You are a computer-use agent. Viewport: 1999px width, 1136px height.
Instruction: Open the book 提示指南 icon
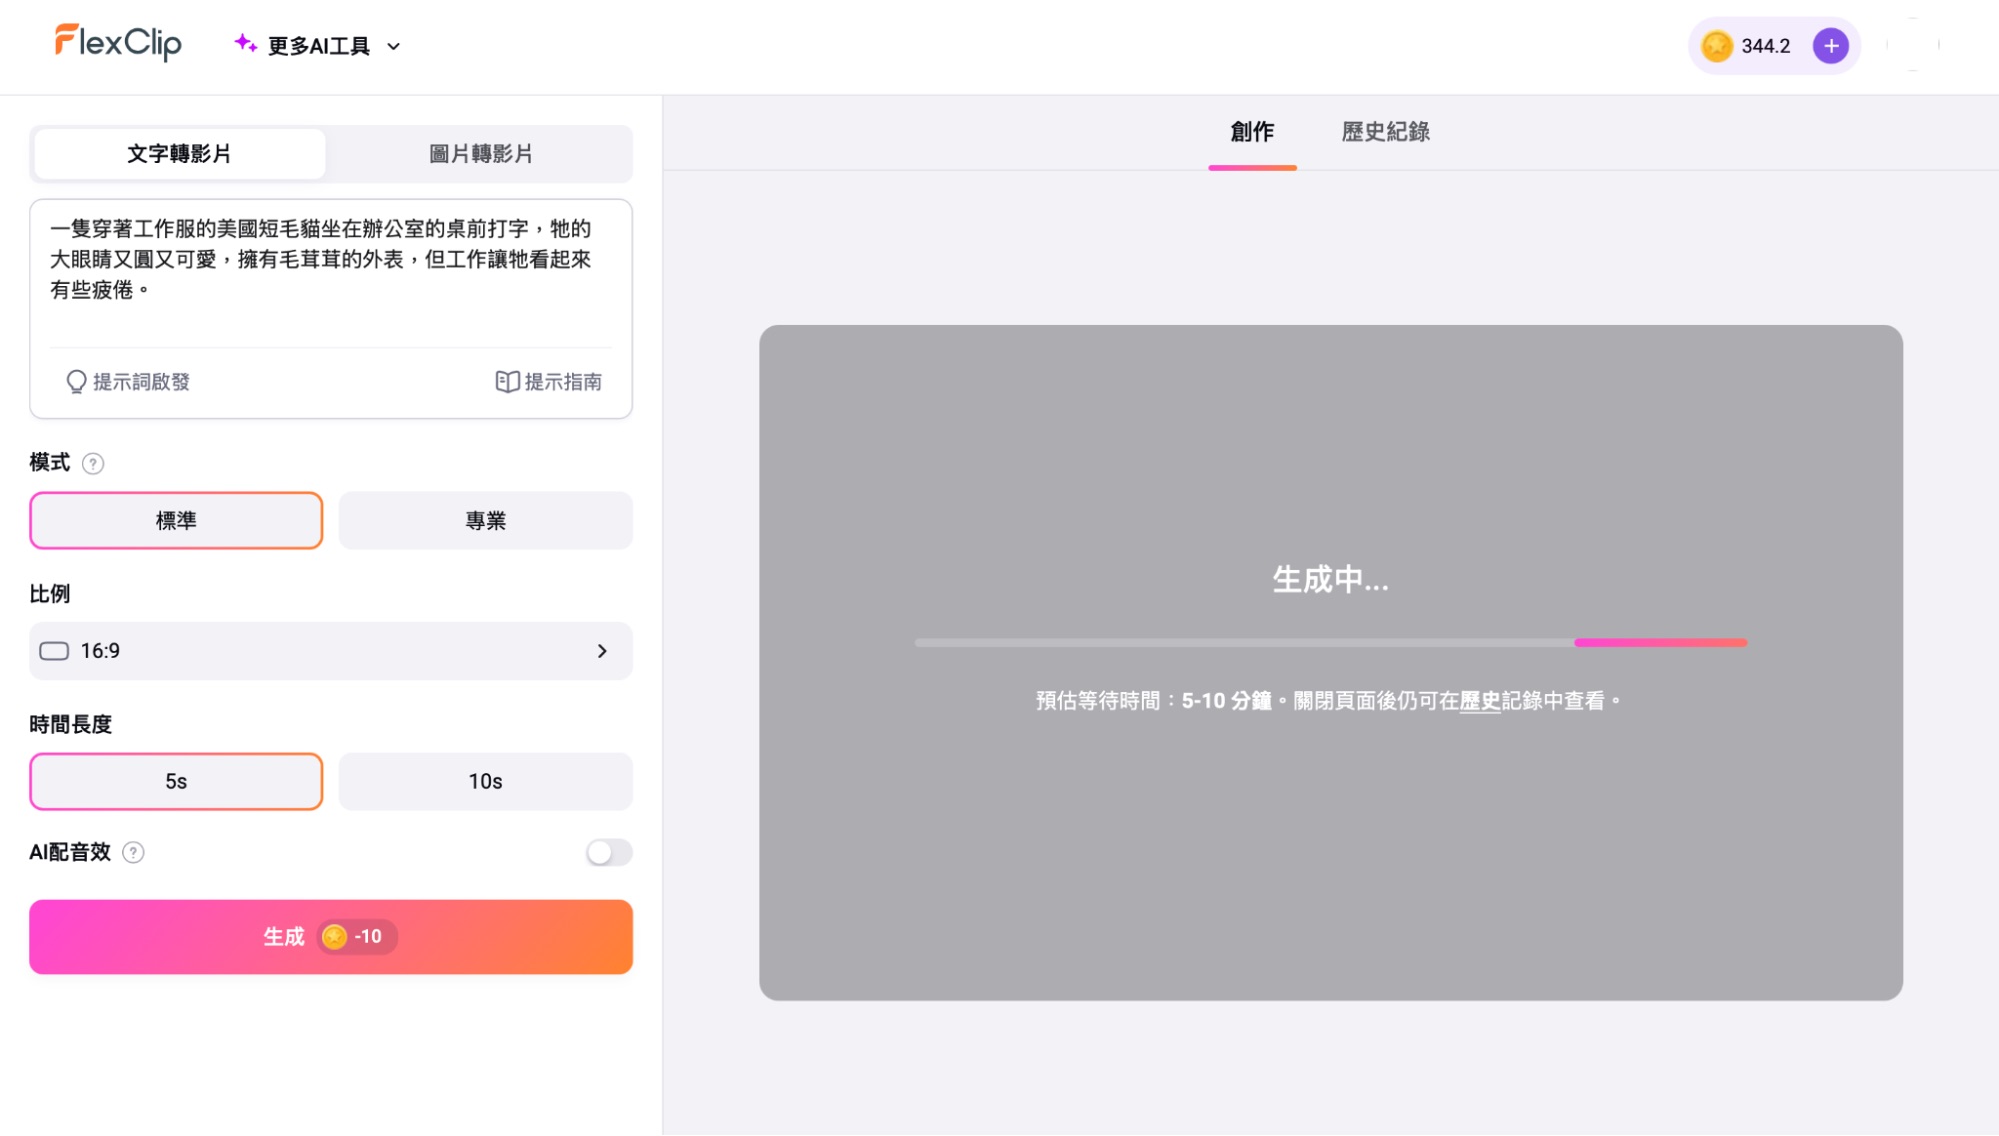pos(507,382)
